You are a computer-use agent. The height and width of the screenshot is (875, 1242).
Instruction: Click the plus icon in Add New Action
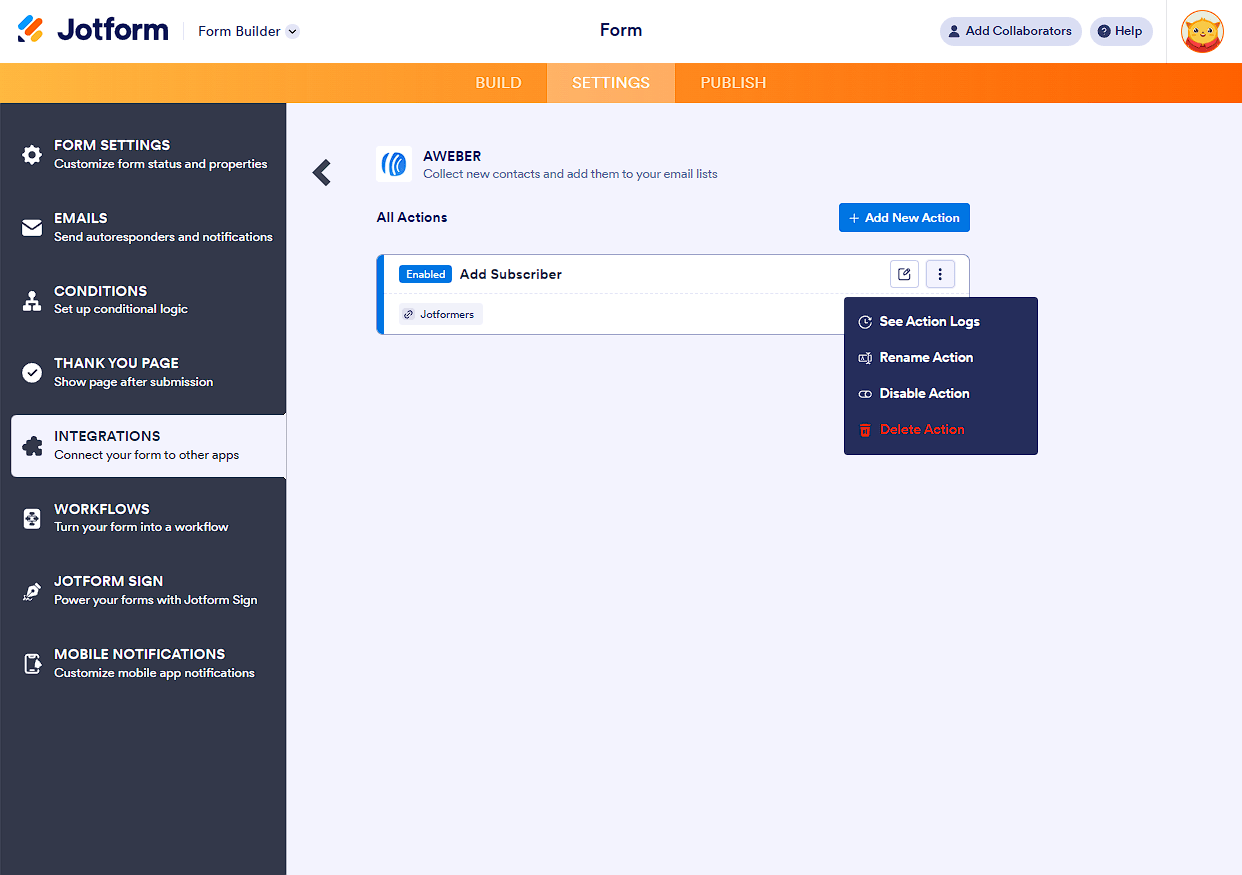point(854,218)
